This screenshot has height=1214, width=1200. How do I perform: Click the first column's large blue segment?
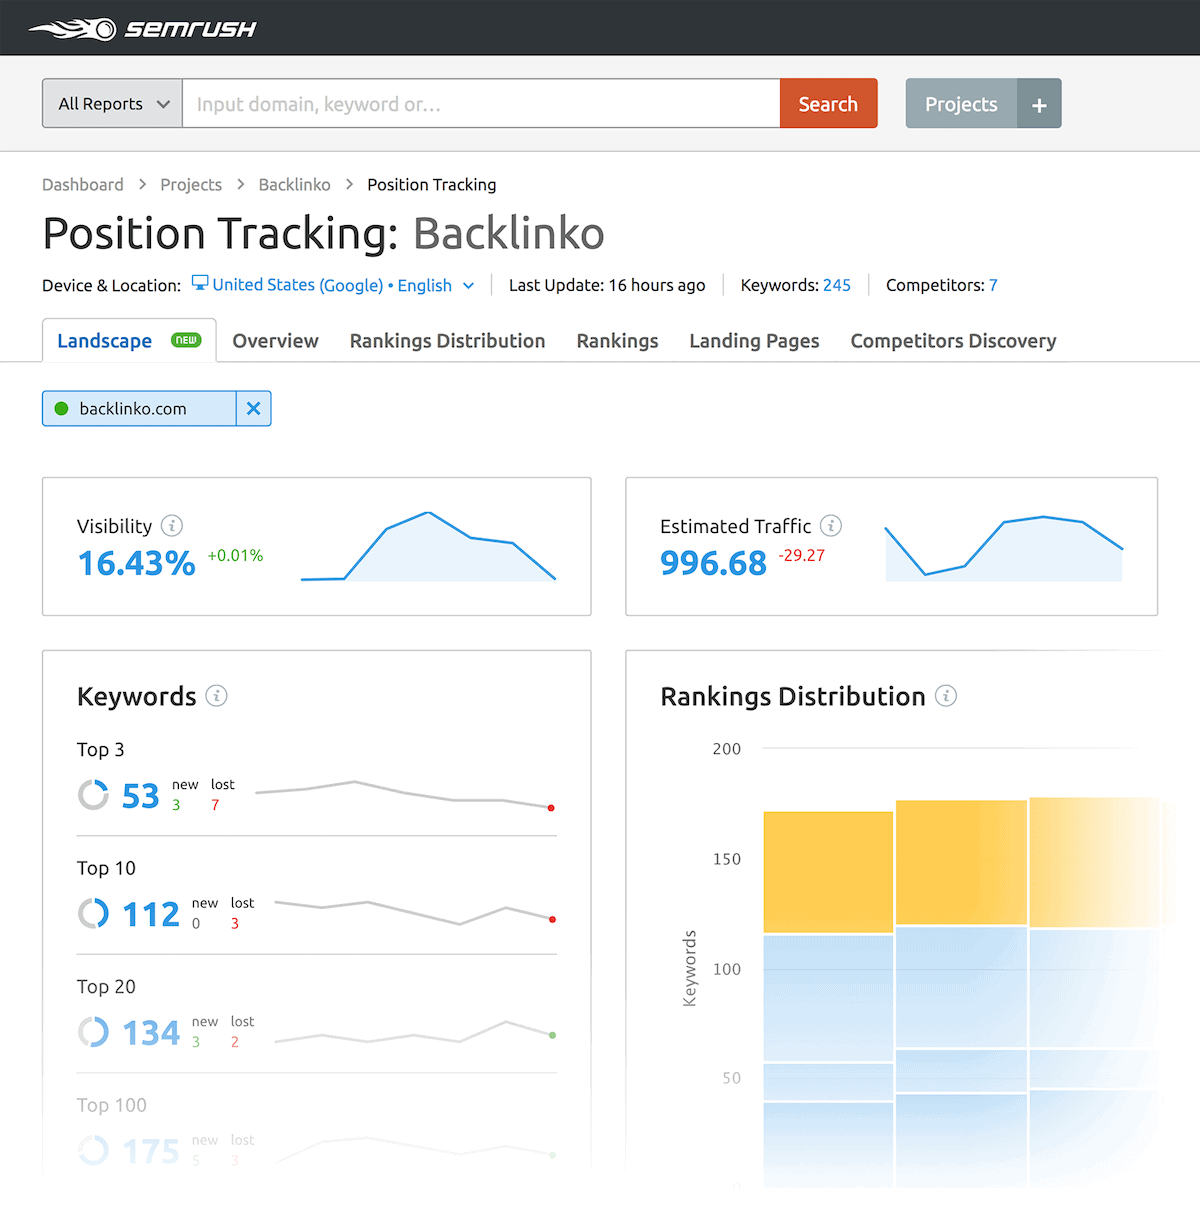coord(828,998)
